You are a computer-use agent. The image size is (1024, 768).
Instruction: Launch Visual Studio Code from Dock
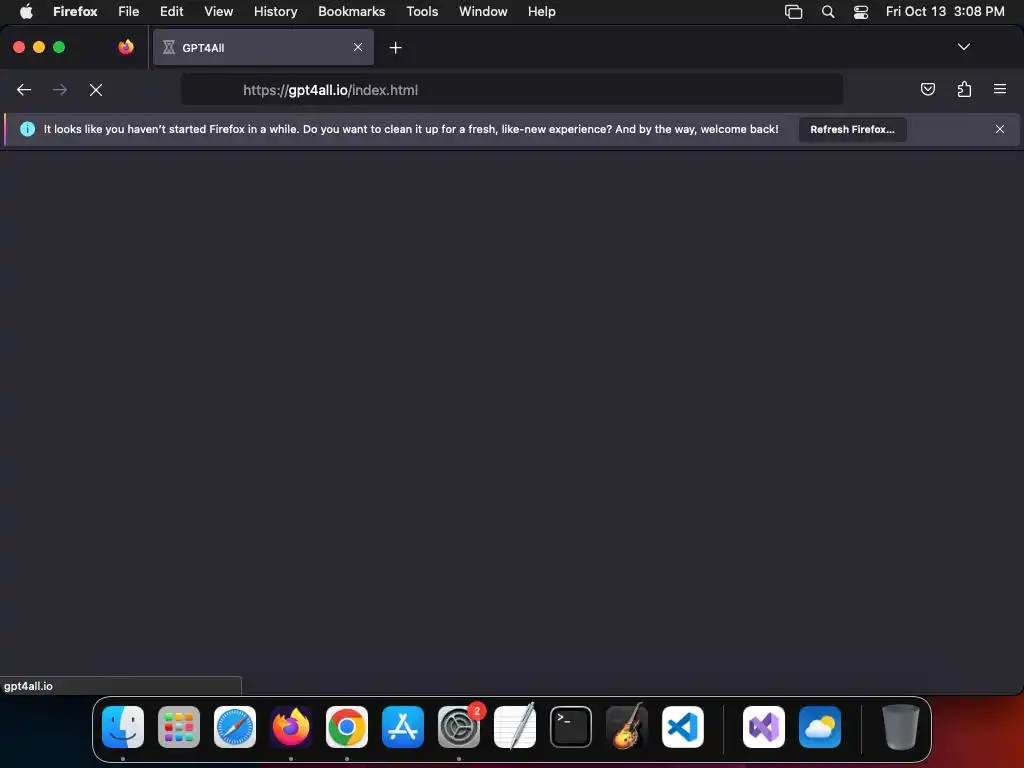(x=683, y=726)
